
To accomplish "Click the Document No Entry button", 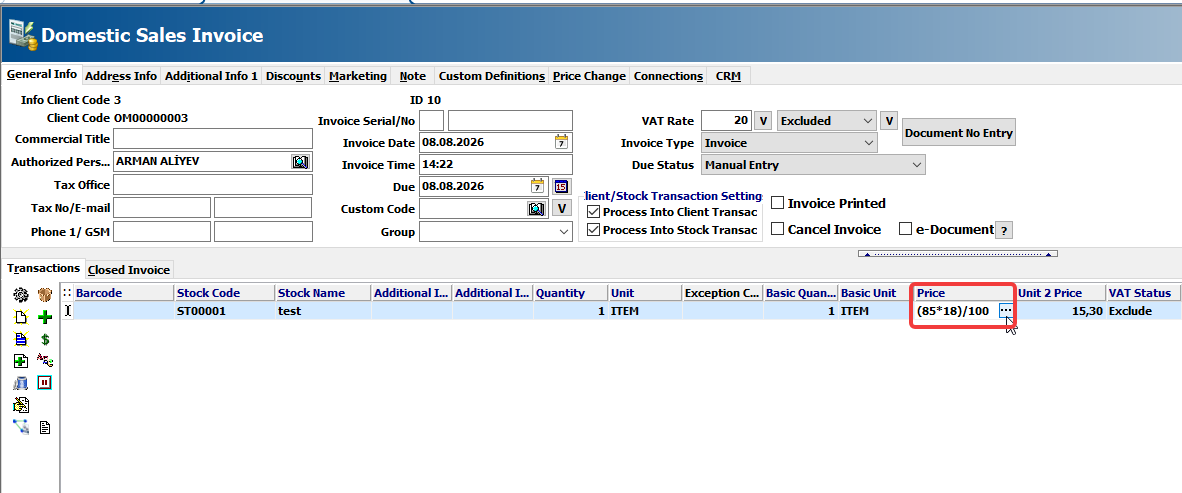I will [x=959, y=133].
